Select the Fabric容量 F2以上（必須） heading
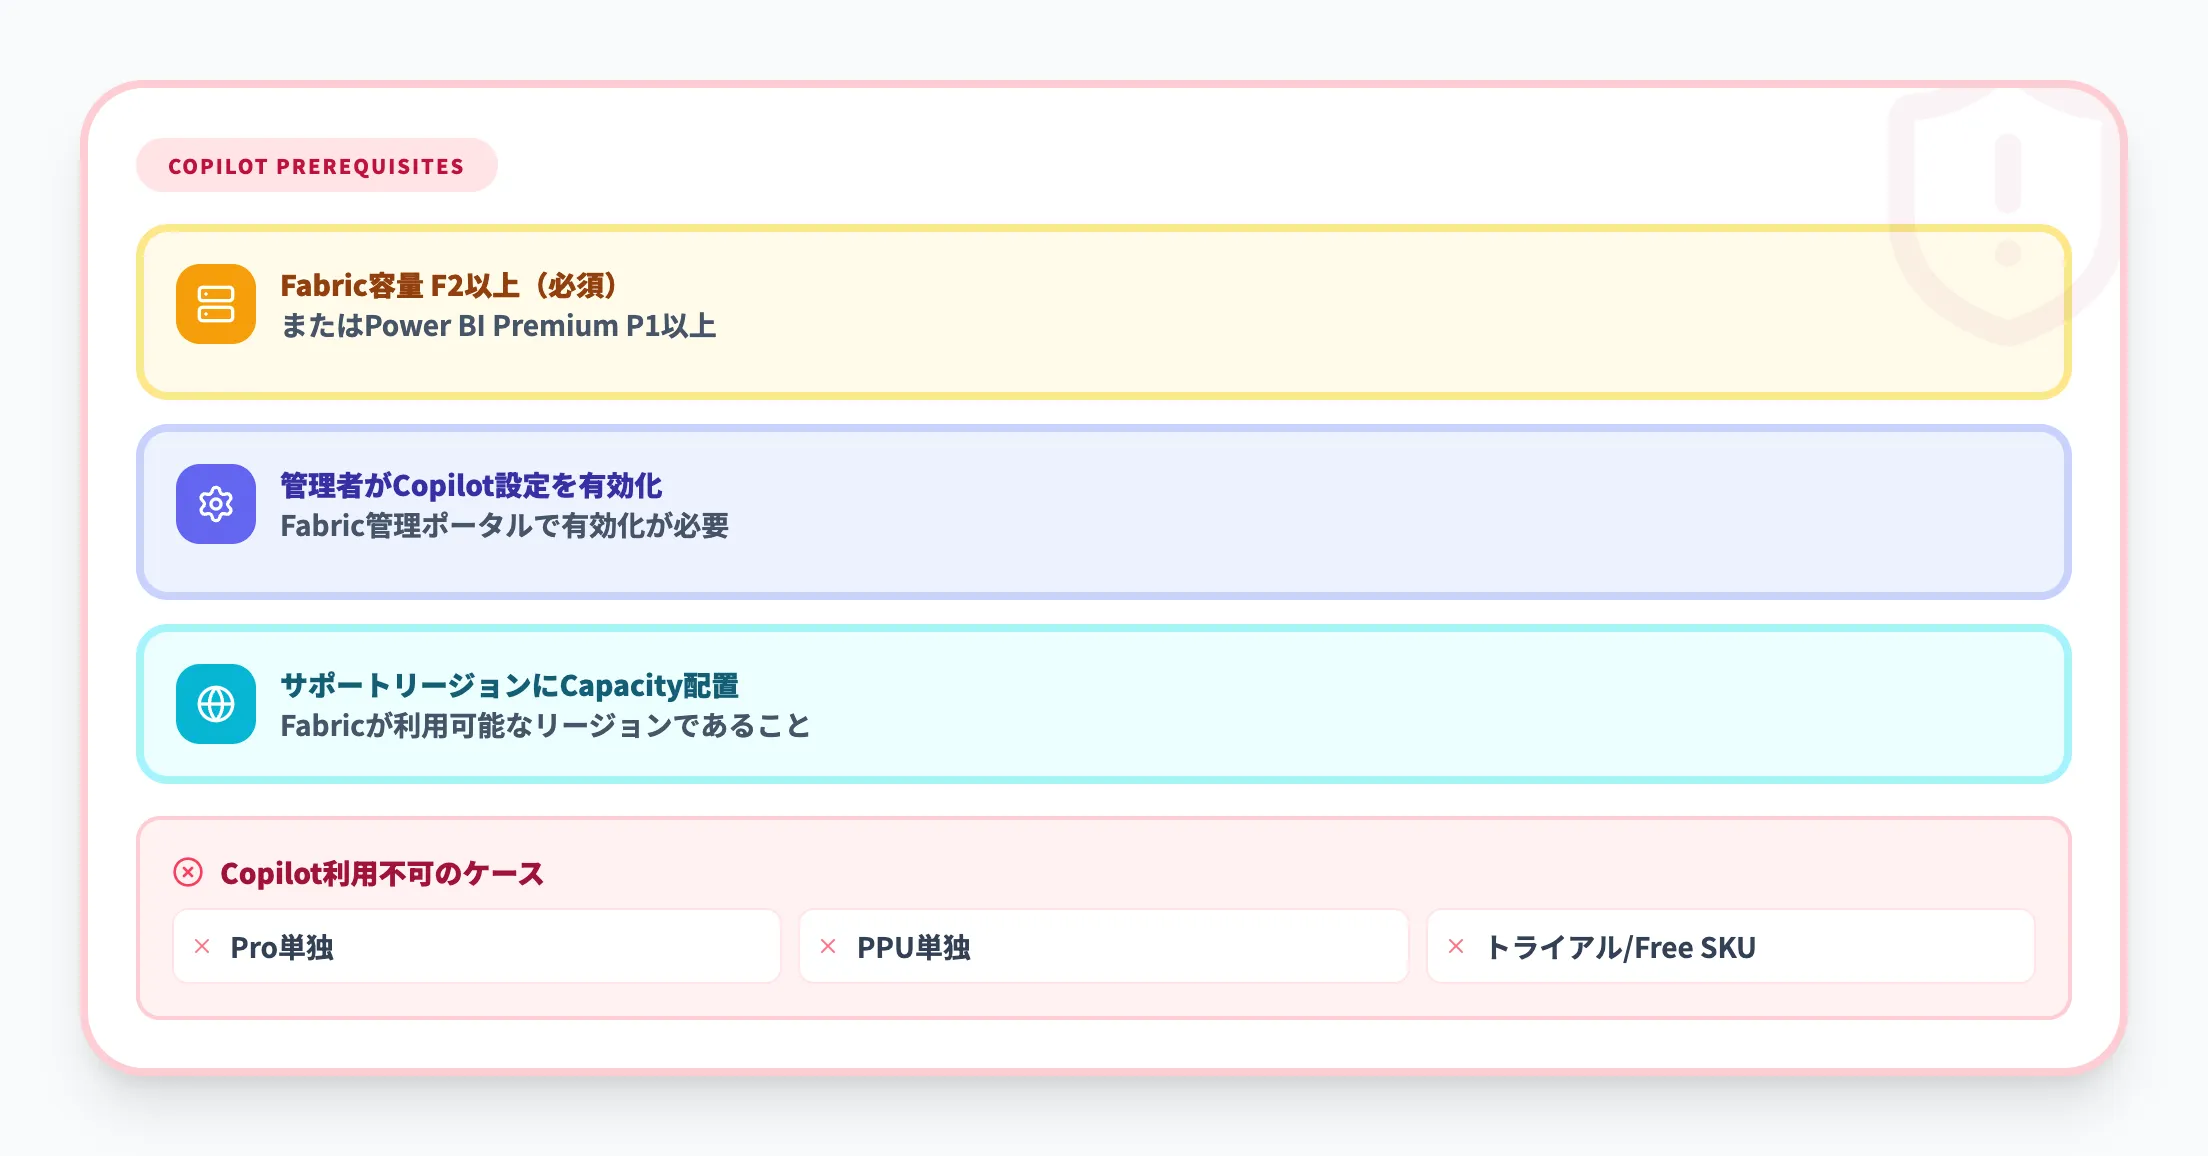 (449, 286)
